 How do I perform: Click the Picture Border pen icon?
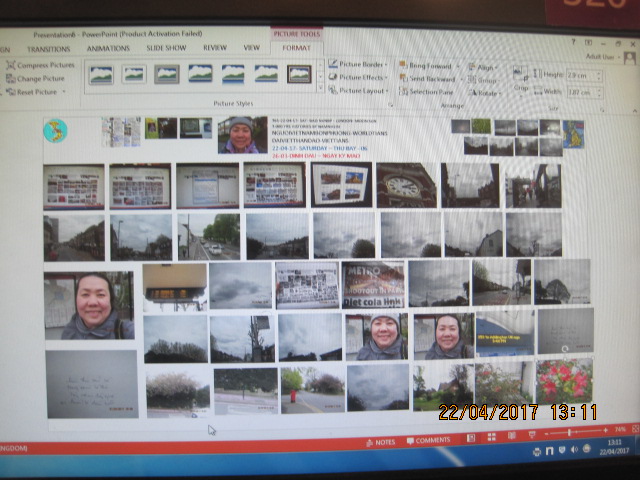[333, 64]
